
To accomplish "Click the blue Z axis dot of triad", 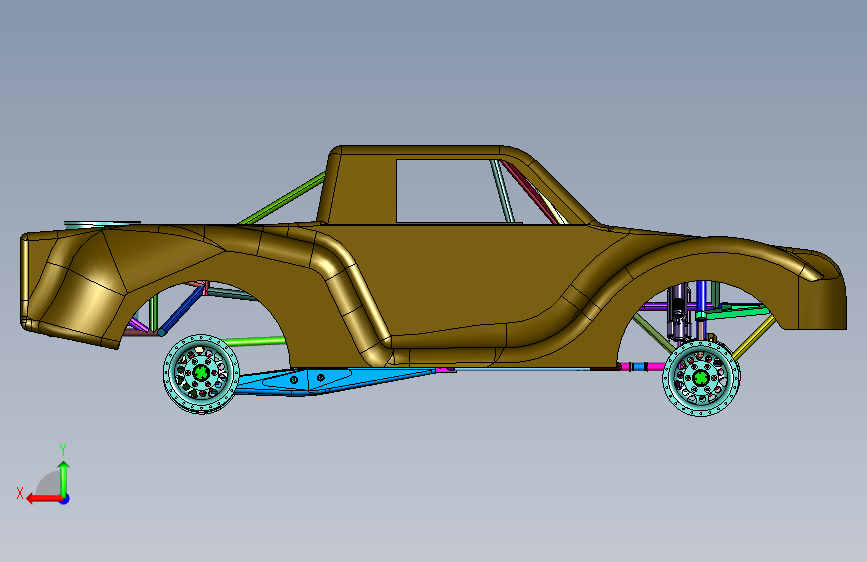I will click(65, 499).
